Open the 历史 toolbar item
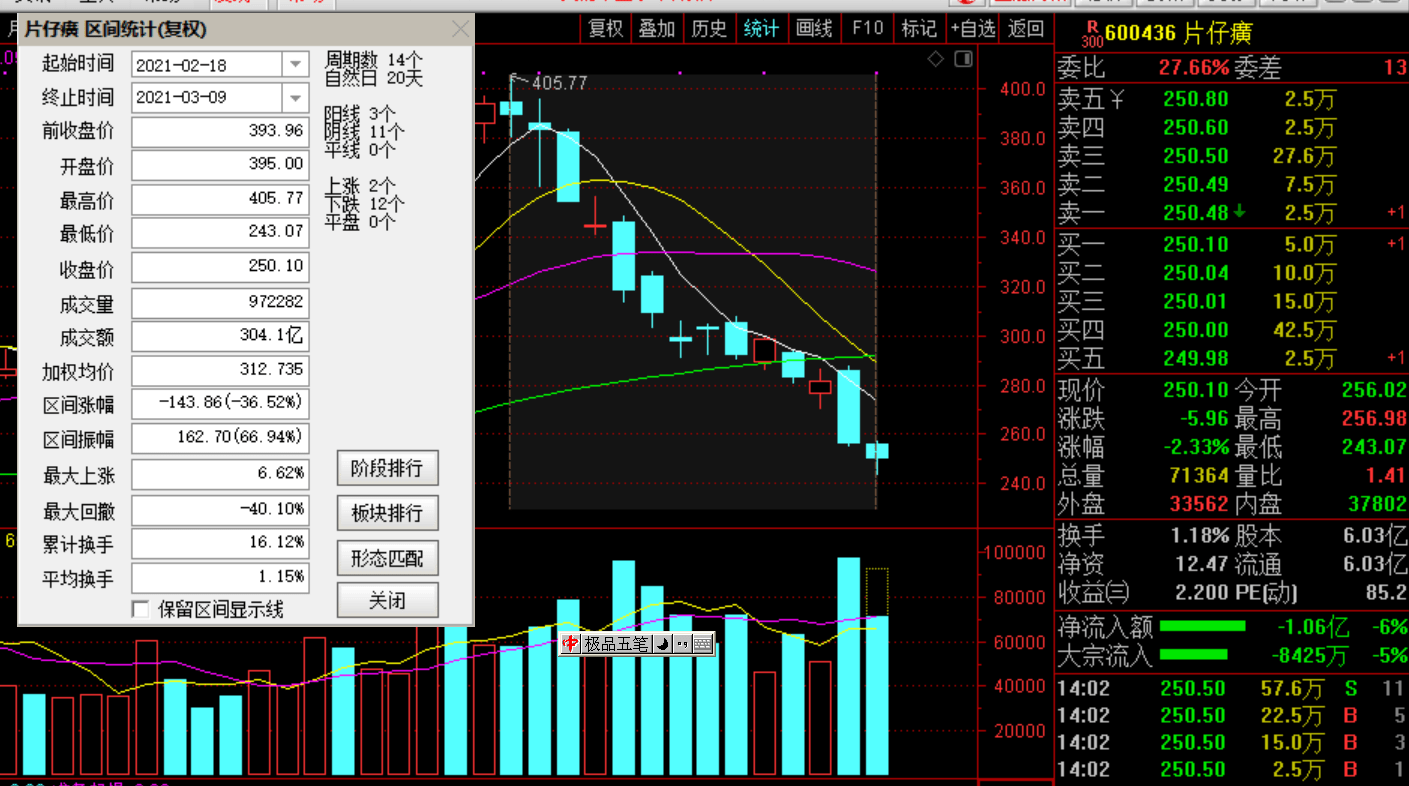This screenshot has width=1409, height=786. point(709,28)
